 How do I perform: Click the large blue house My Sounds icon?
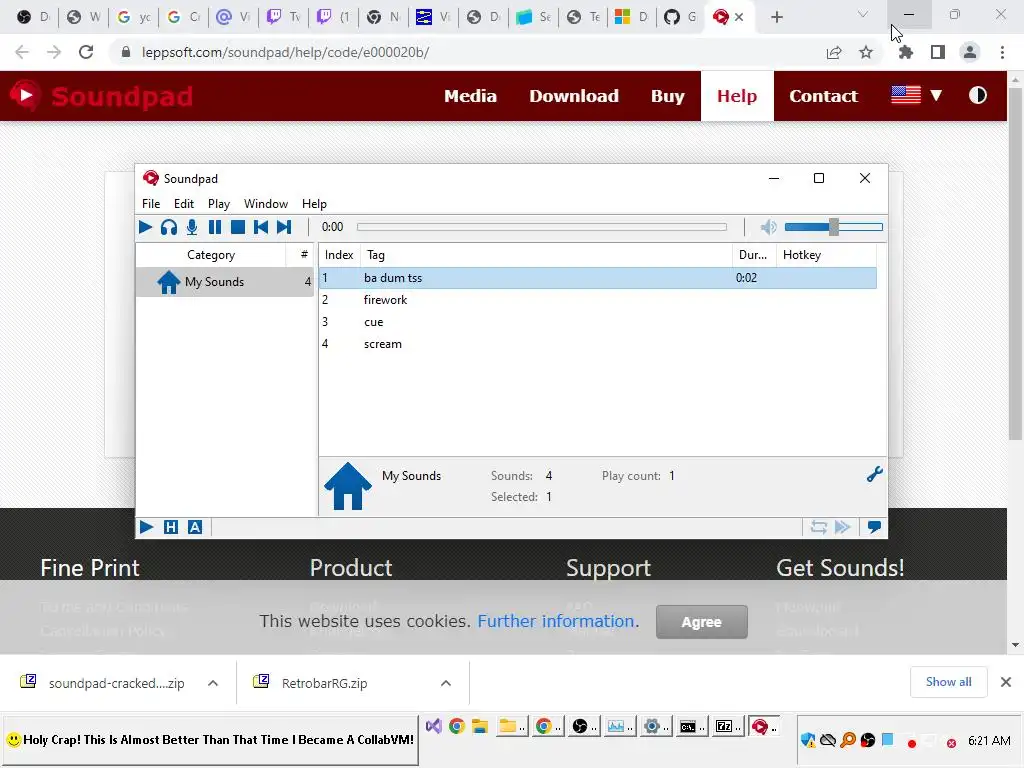[347, 486]
